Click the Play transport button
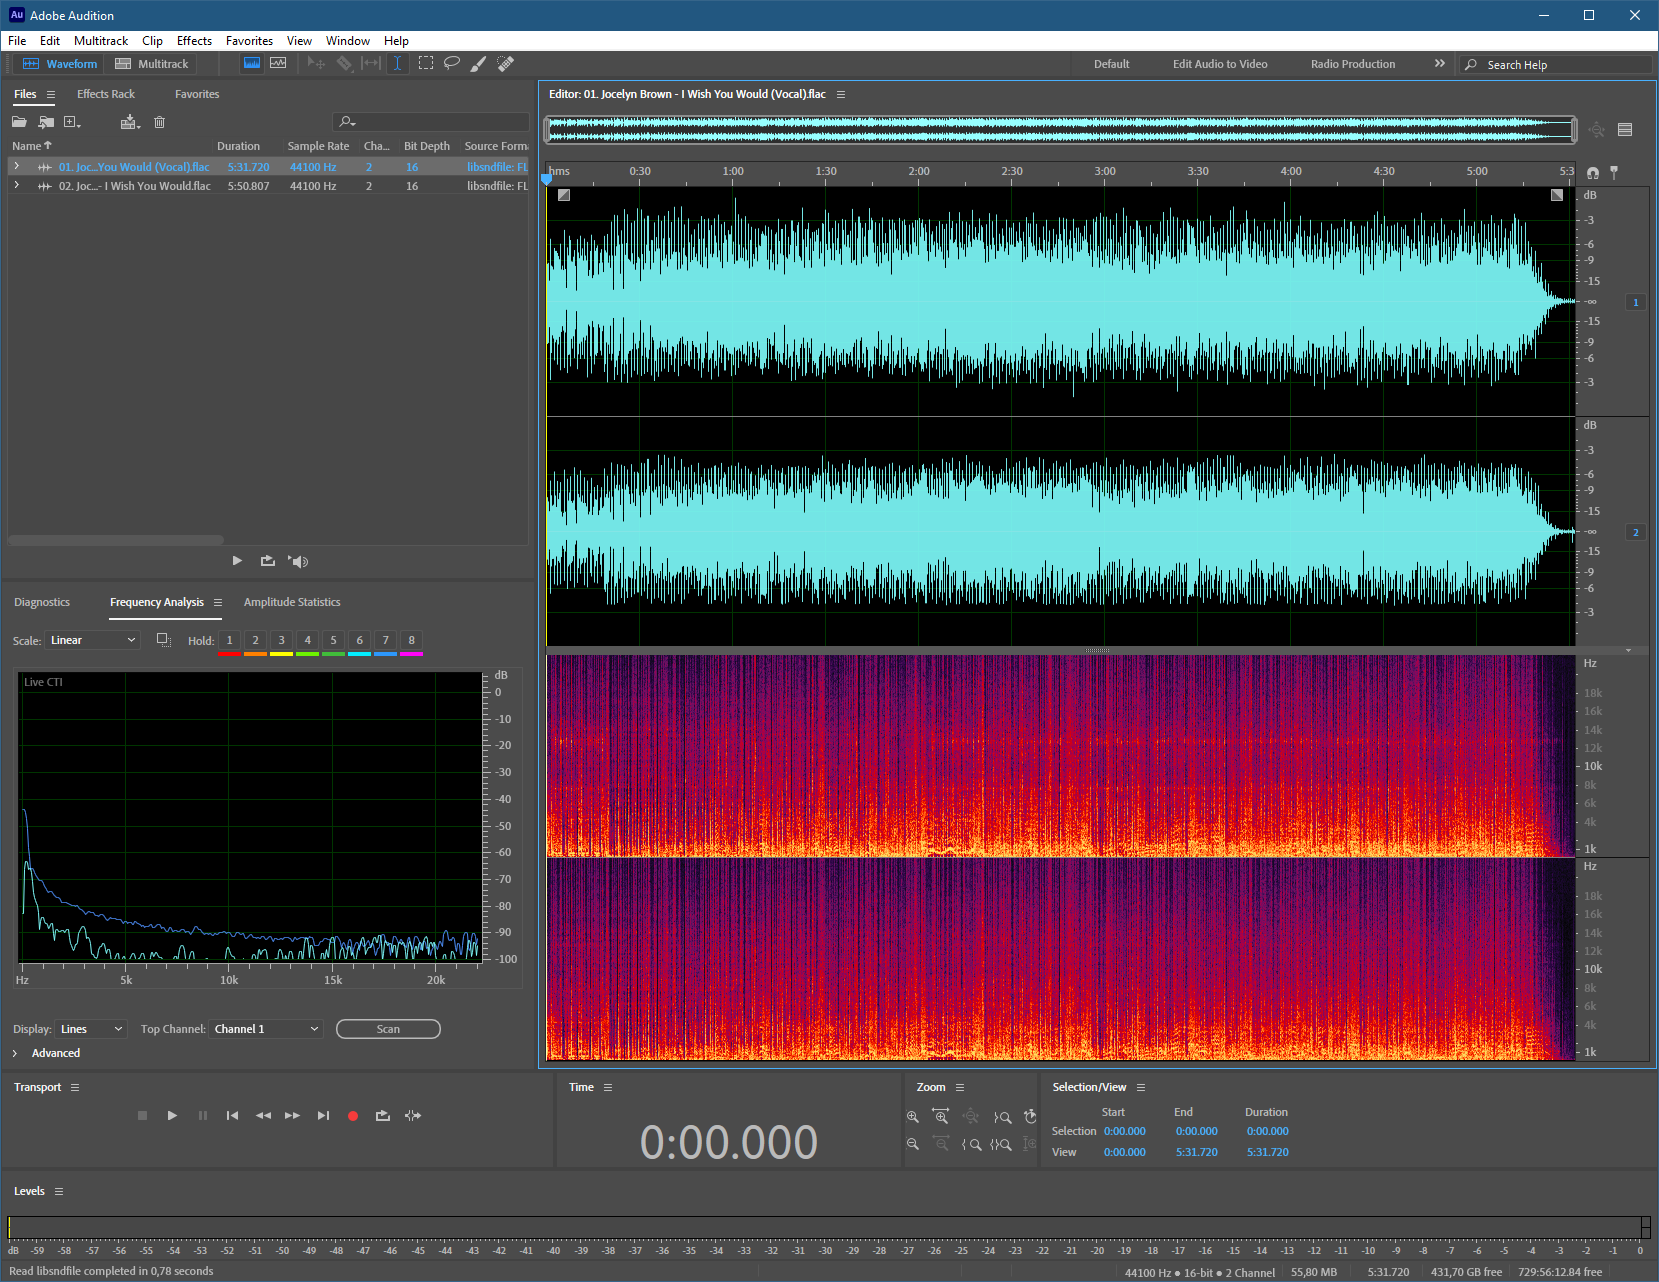Image resolution: width=1659 pixels, height=1282 pixels. click(172, 1115)
